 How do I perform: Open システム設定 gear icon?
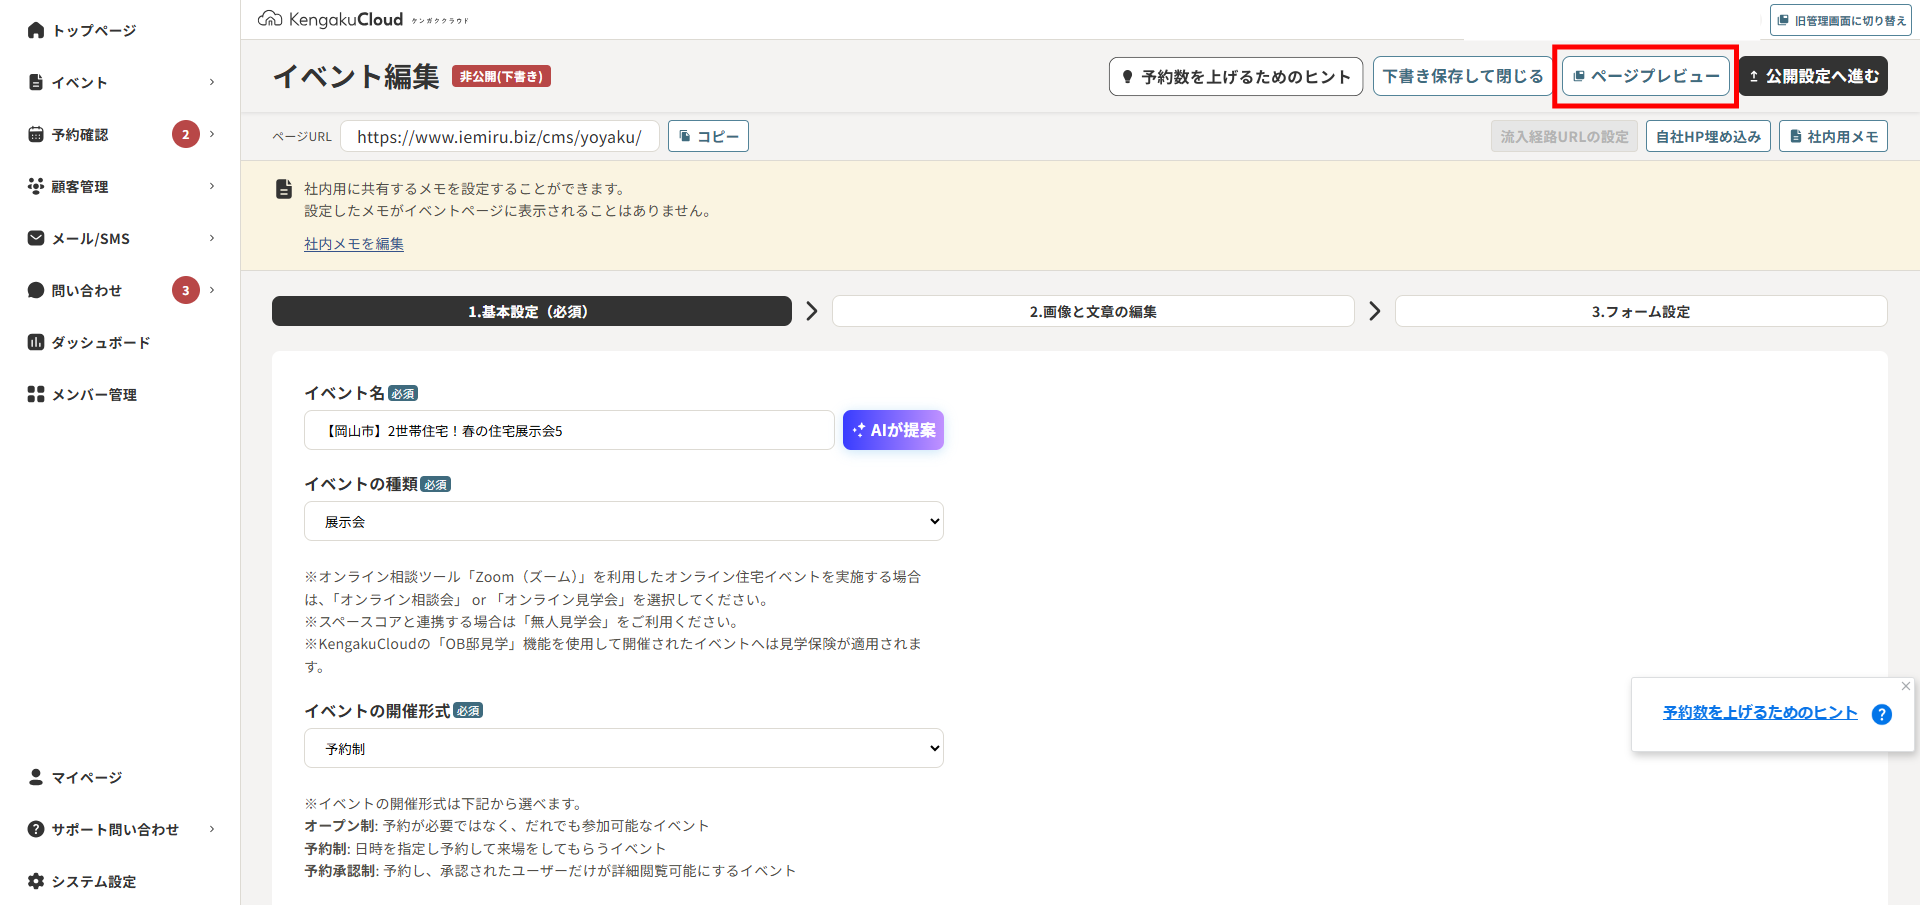[x=36, y=881]
